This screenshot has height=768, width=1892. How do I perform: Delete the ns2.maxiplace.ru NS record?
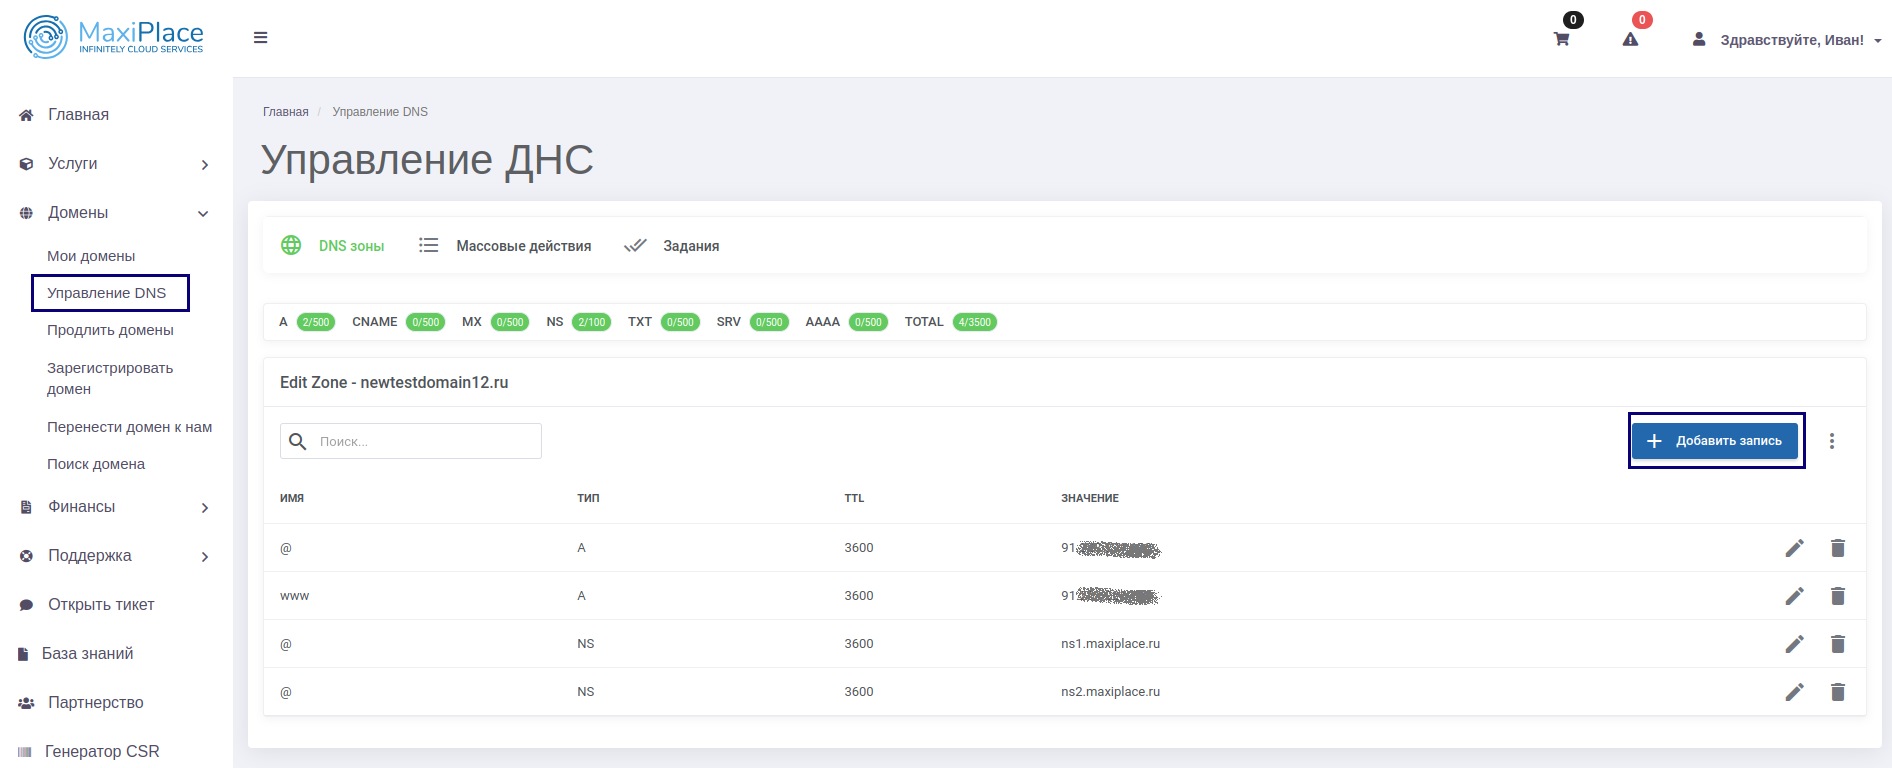[x=1838, y=692]
